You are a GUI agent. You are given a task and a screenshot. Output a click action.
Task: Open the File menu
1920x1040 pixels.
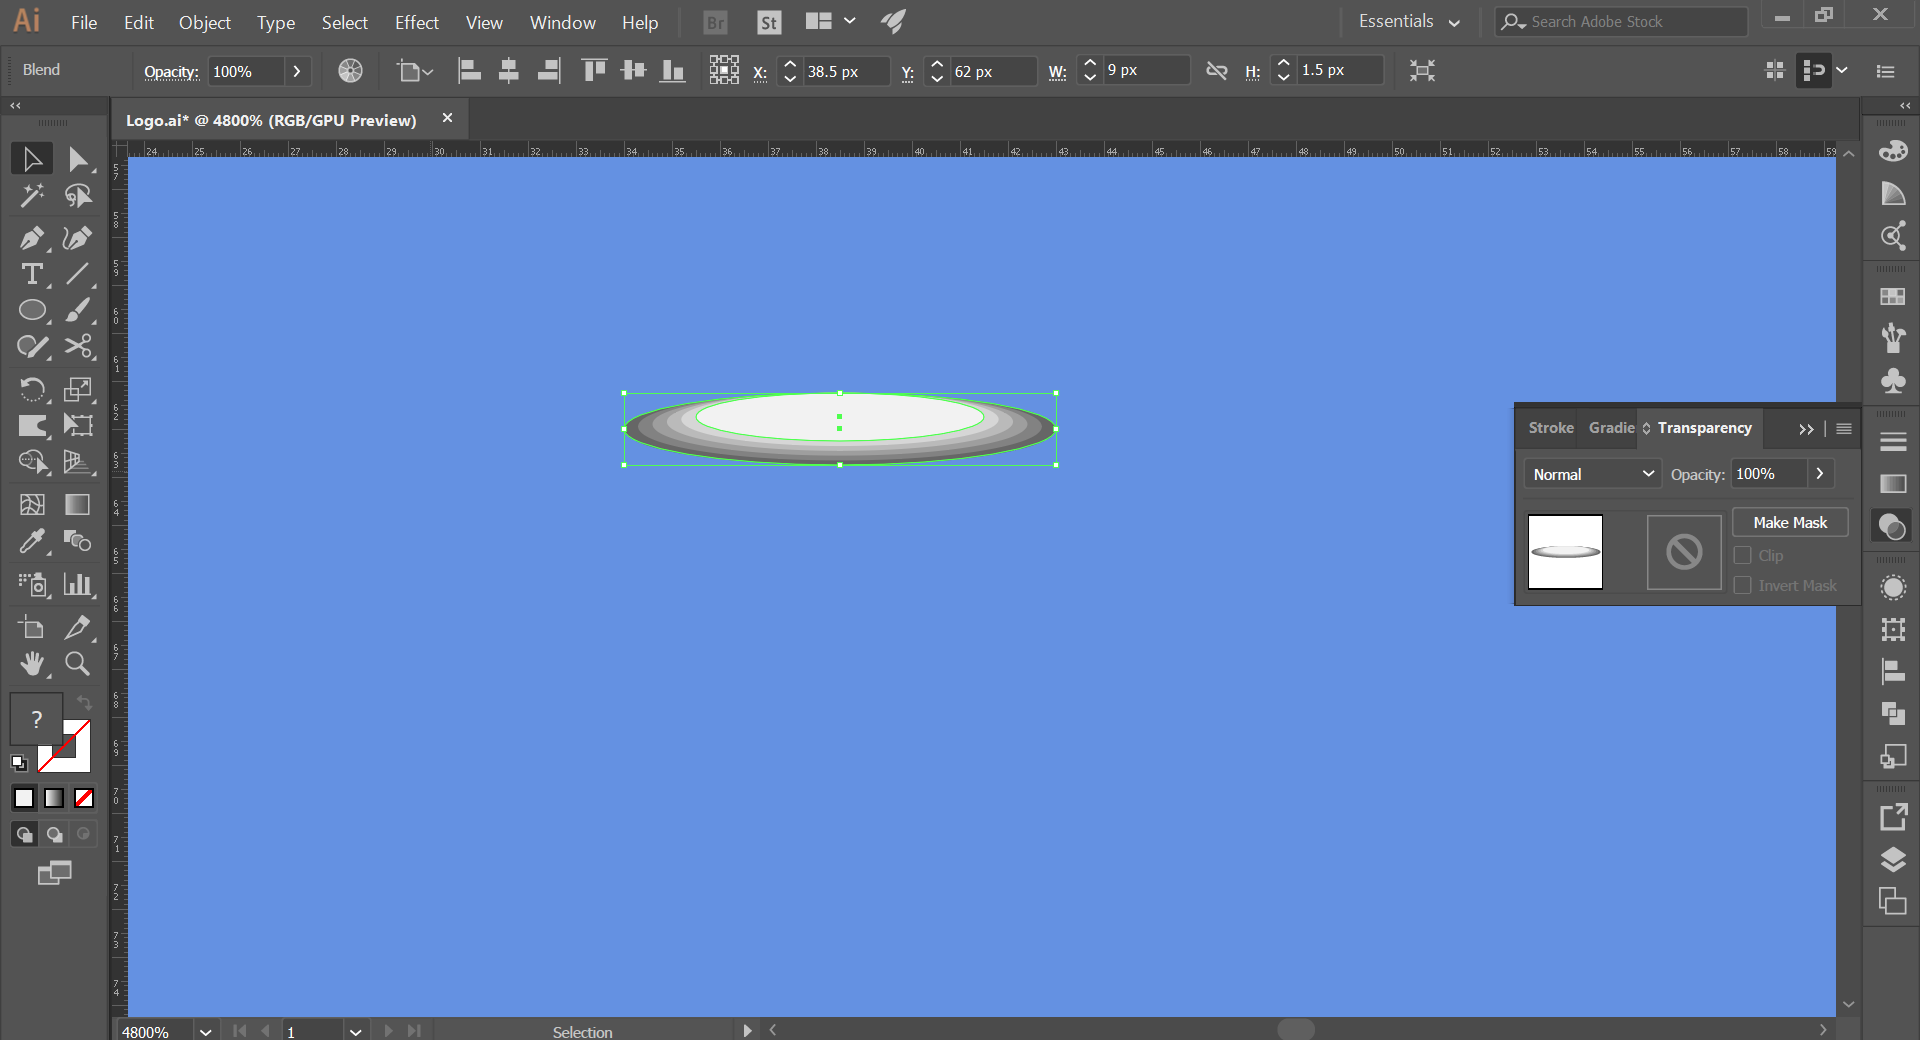(x=84, y=22)
